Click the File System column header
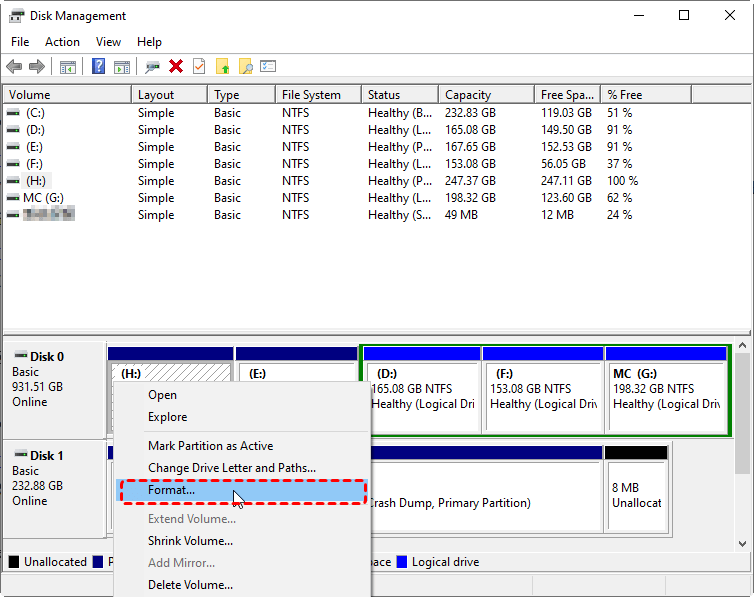The width and height of the screenshot is (754, 597). (x=311, y=95)
